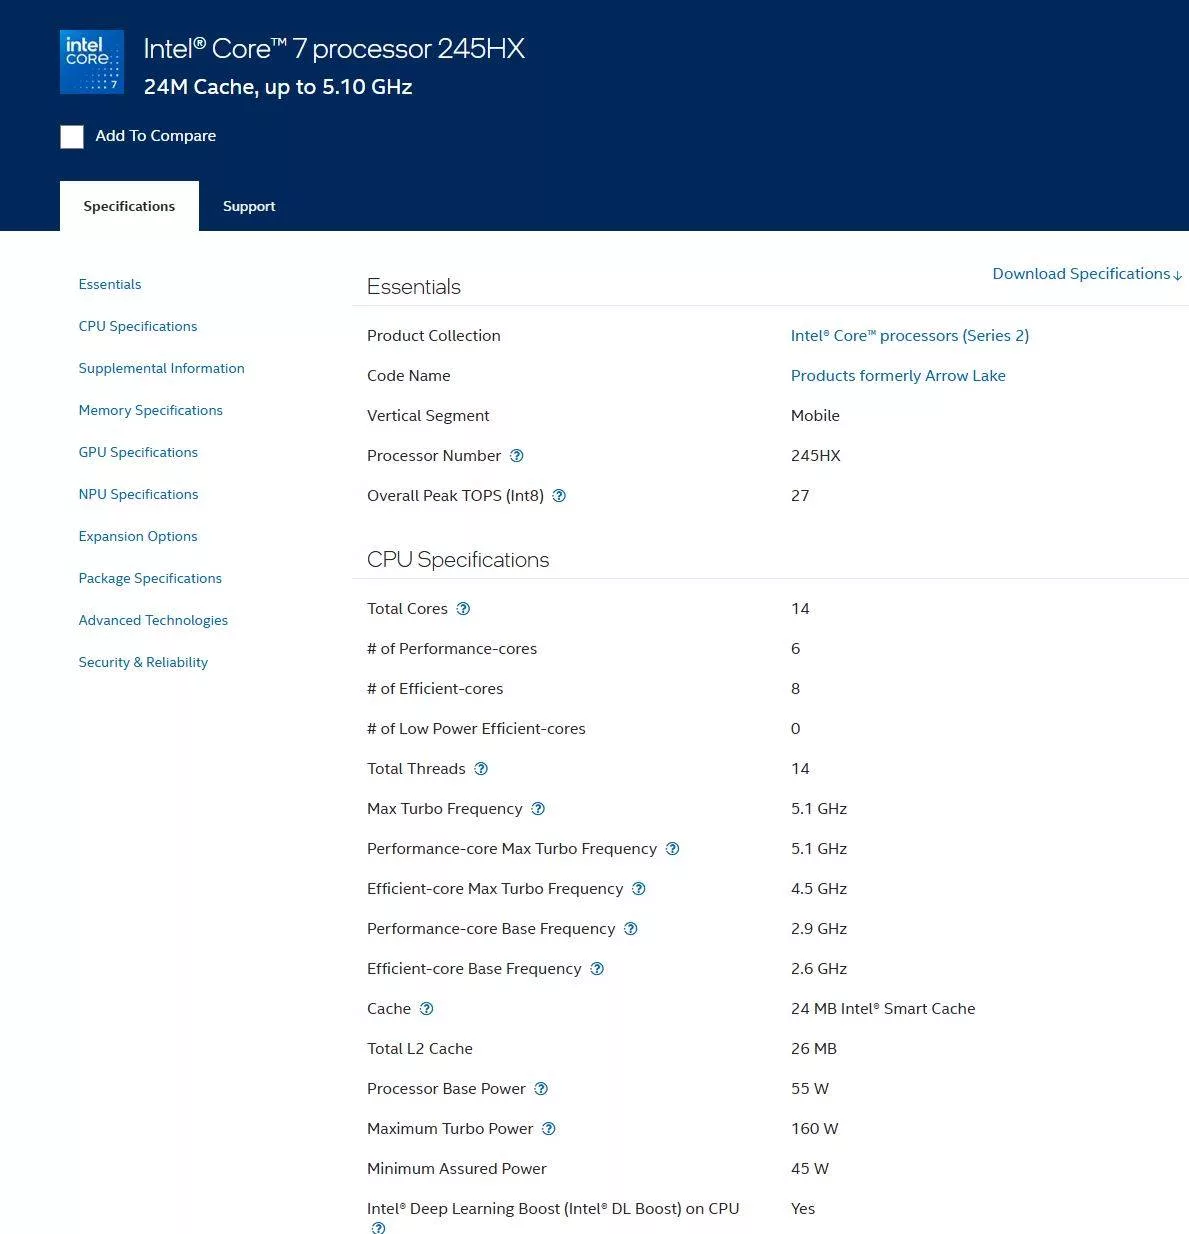Expand the Download Specifications option
Image resolution: width=1189 pixels, height=1234 pixels.
pyautogui.click(x=1086, y=274)
